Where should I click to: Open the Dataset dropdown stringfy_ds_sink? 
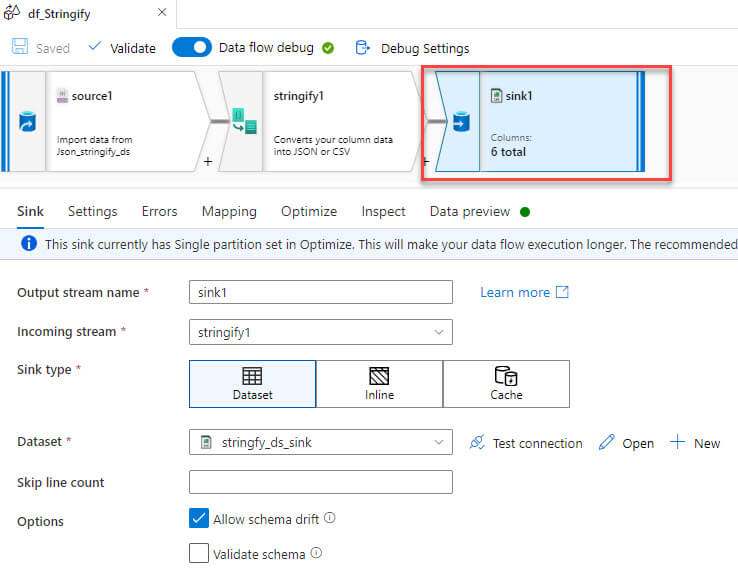click(x=439, y=442)
